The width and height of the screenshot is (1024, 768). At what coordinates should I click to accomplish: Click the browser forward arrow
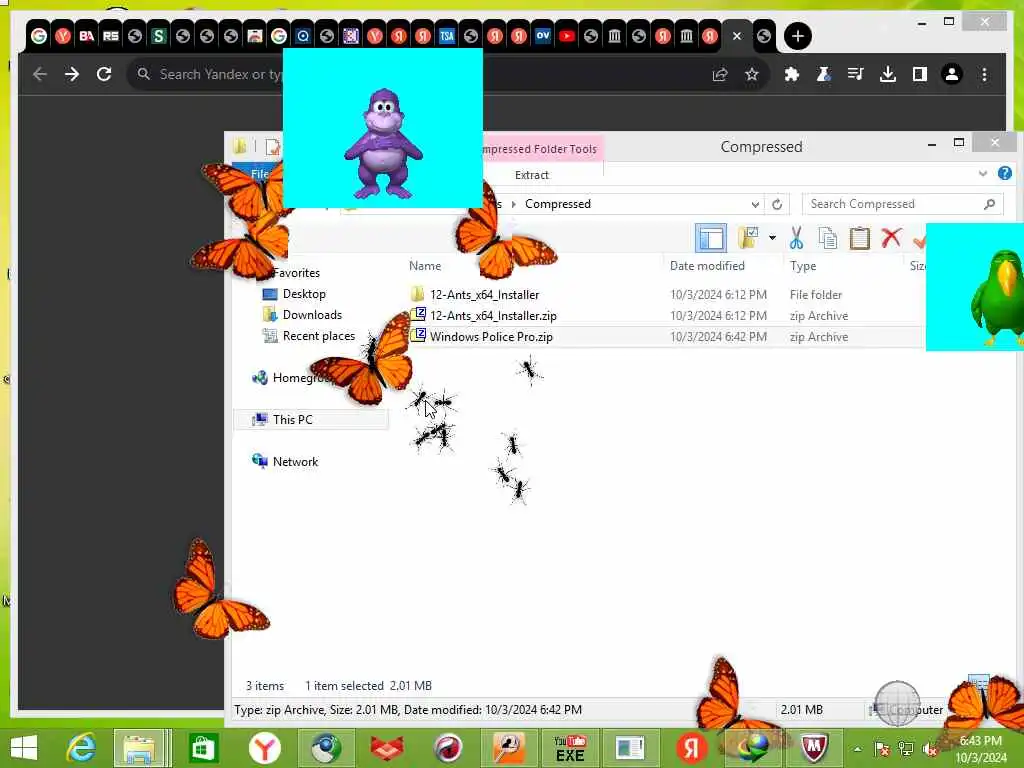(x=72, y=74)
